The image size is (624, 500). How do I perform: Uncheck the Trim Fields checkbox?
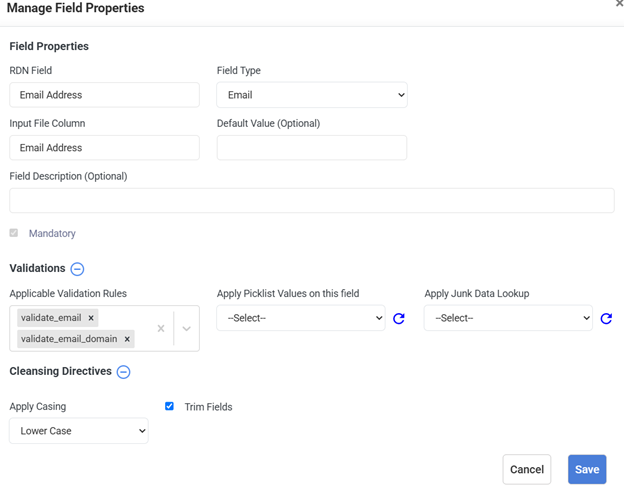click(169, 406)
